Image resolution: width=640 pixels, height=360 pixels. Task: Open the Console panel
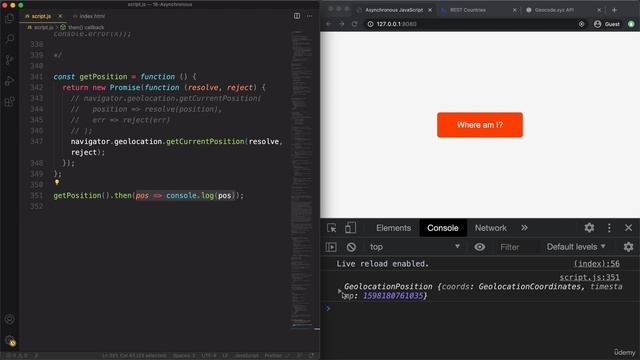click(442, 228)
